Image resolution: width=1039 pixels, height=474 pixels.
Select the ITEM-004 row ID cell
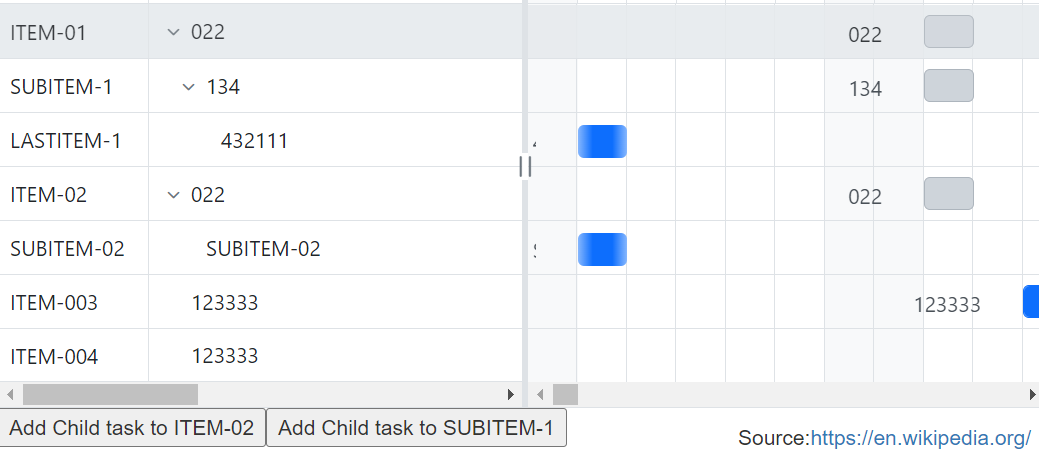coord(54,357)
